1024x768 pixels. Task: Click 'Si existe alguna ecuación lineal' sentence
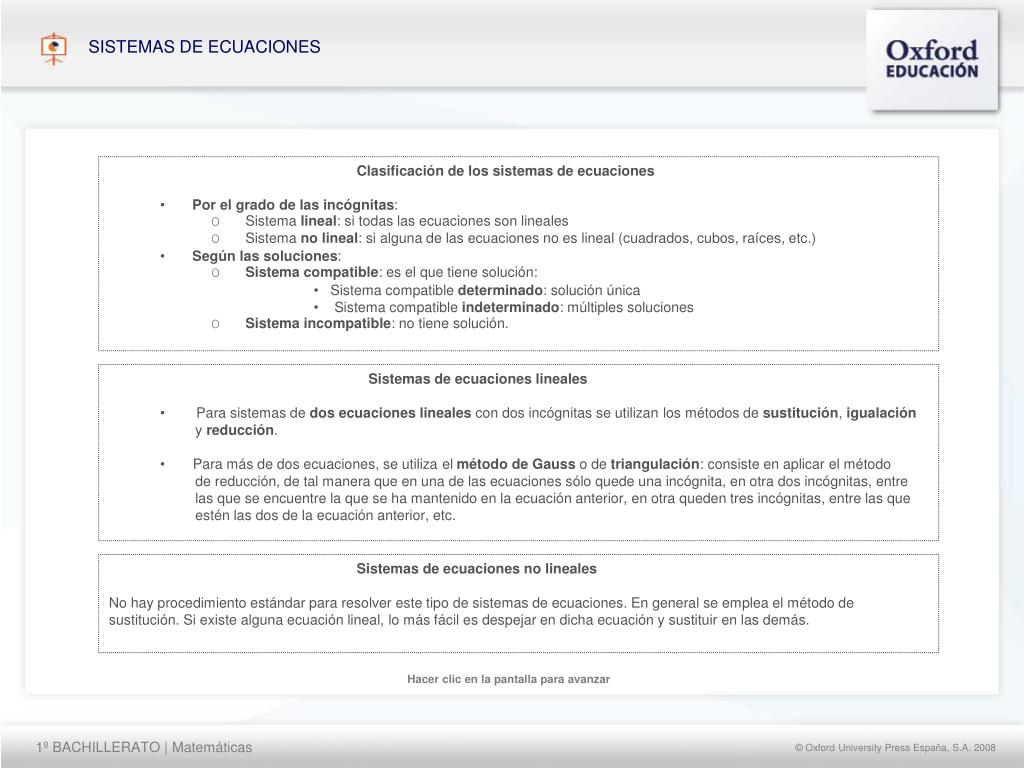[x=496, y=620]
